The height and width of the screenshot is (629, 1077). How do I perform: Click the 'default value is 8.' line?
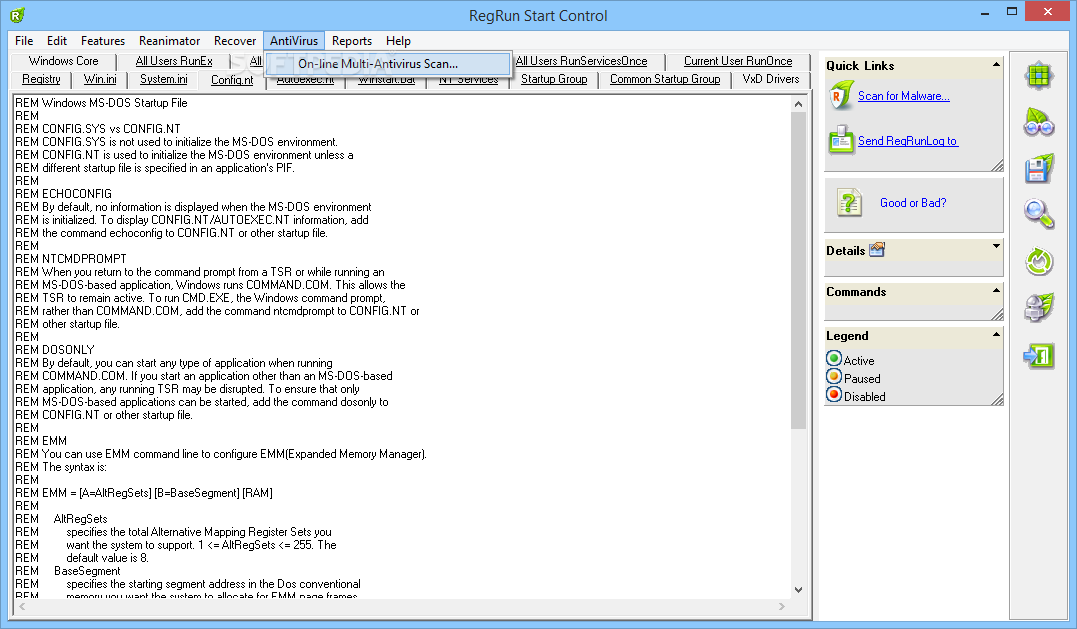coord(107,558)
